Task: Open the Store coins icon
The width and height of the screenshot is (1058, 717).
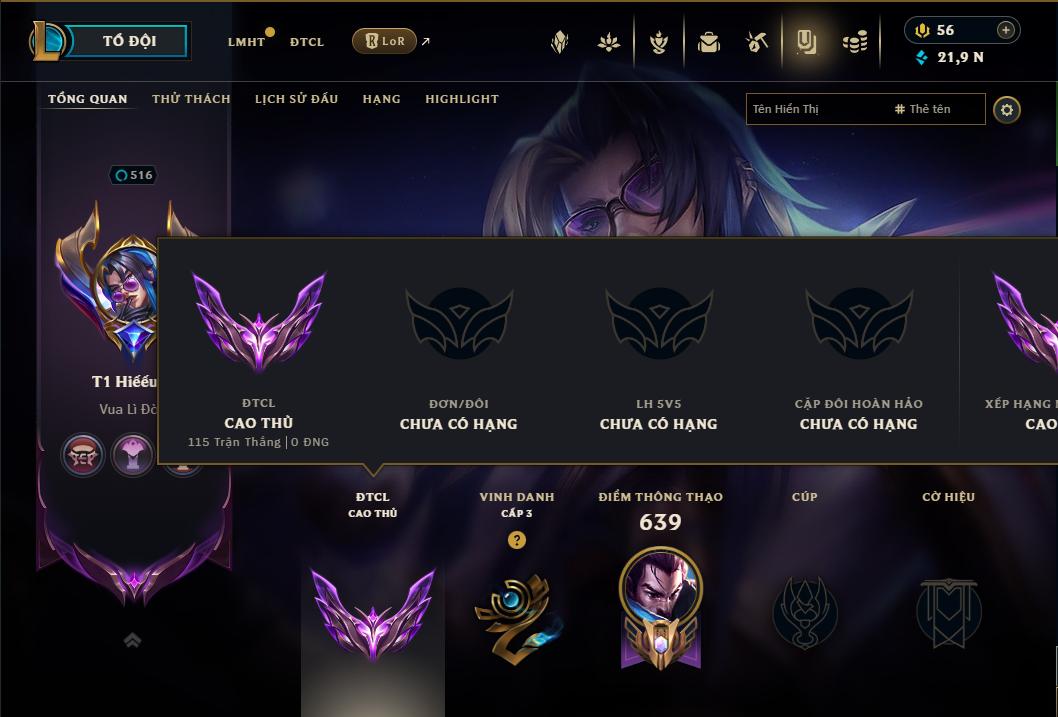Action: click(x=855, y=43)
